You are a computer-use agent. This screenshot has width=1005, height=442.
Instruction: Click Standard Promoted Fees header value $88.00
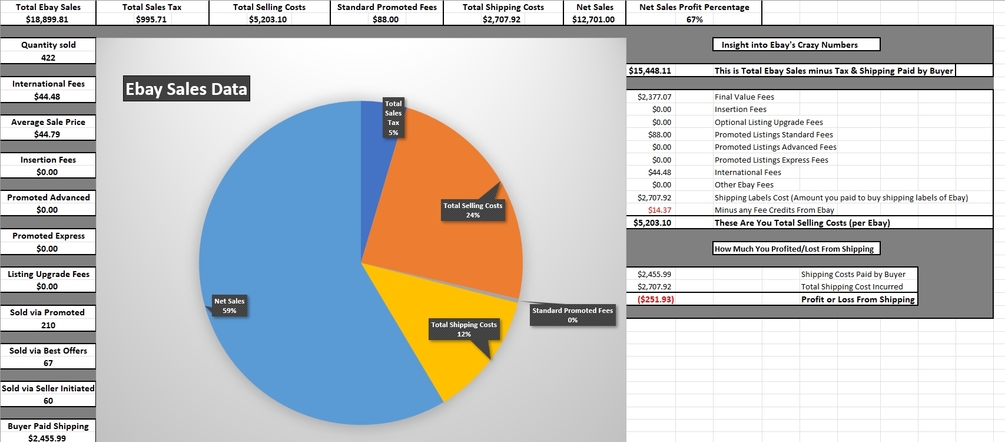pyautogui.click(x=385, y=19)
